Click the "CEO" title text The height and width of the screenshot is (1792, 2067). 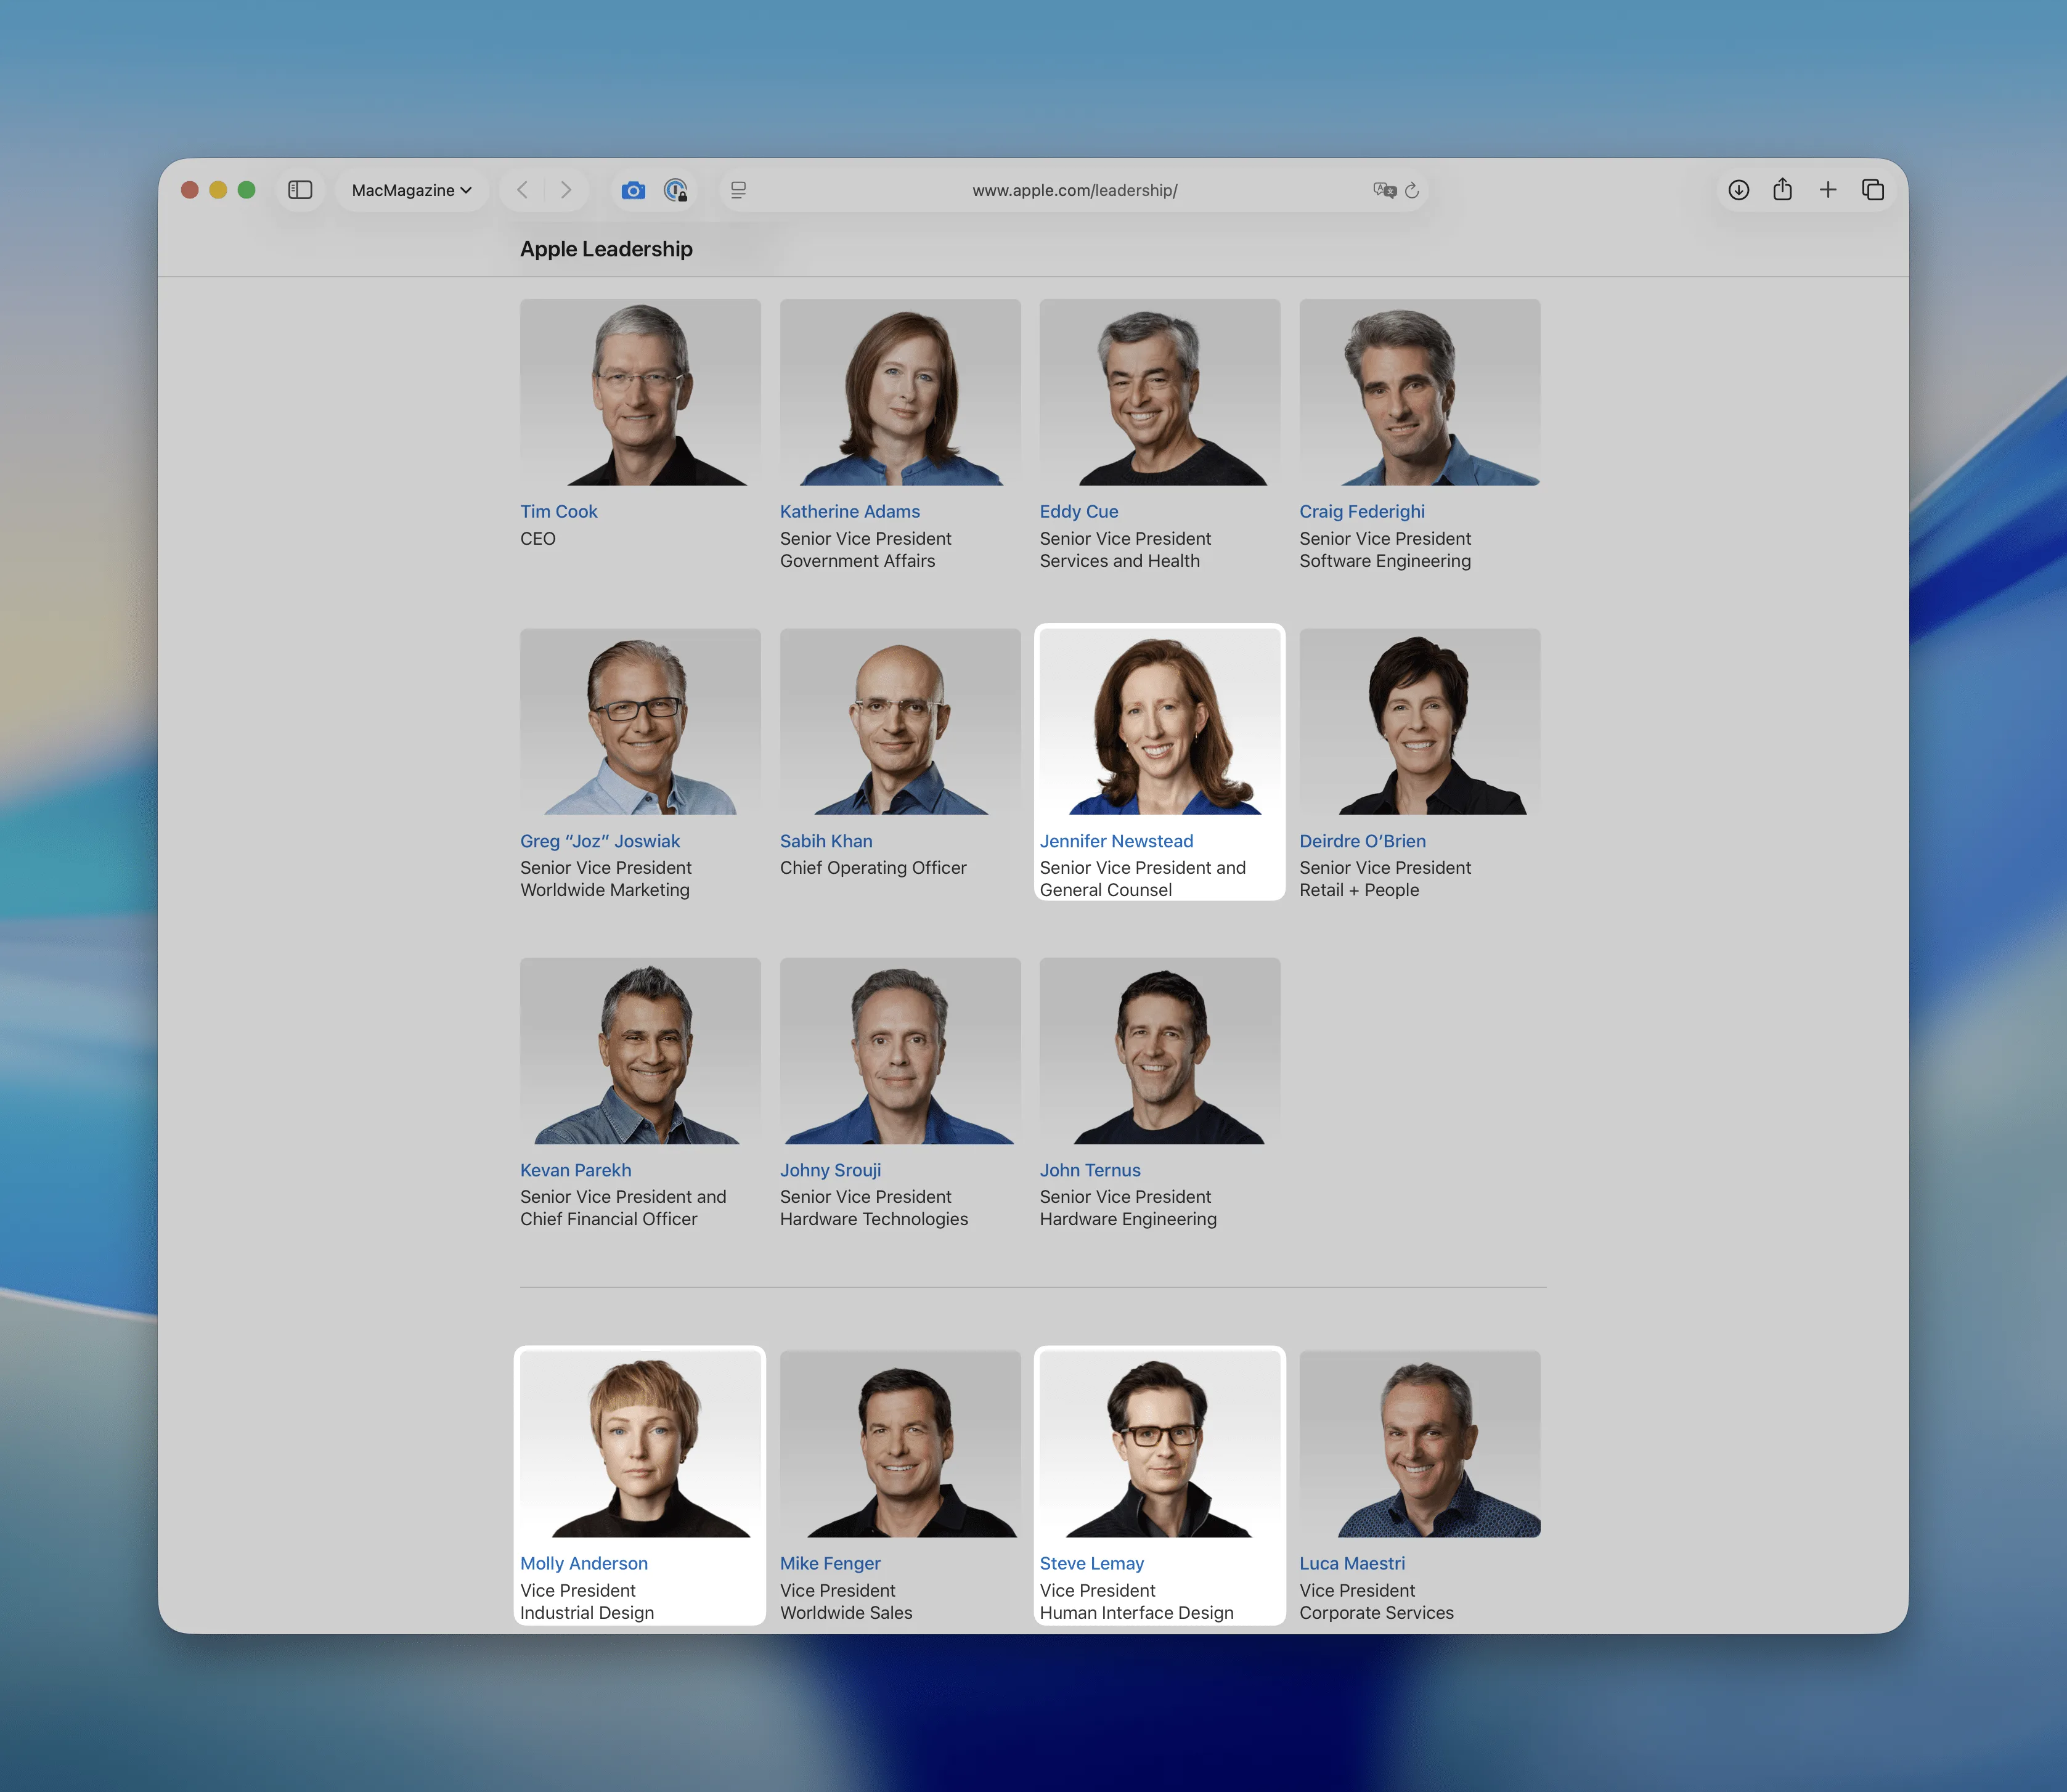[538, 539]
